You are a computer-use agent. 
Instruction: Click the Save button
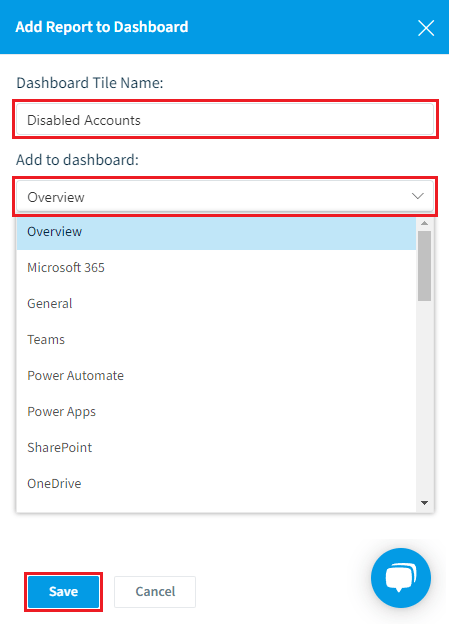point(63,592)
